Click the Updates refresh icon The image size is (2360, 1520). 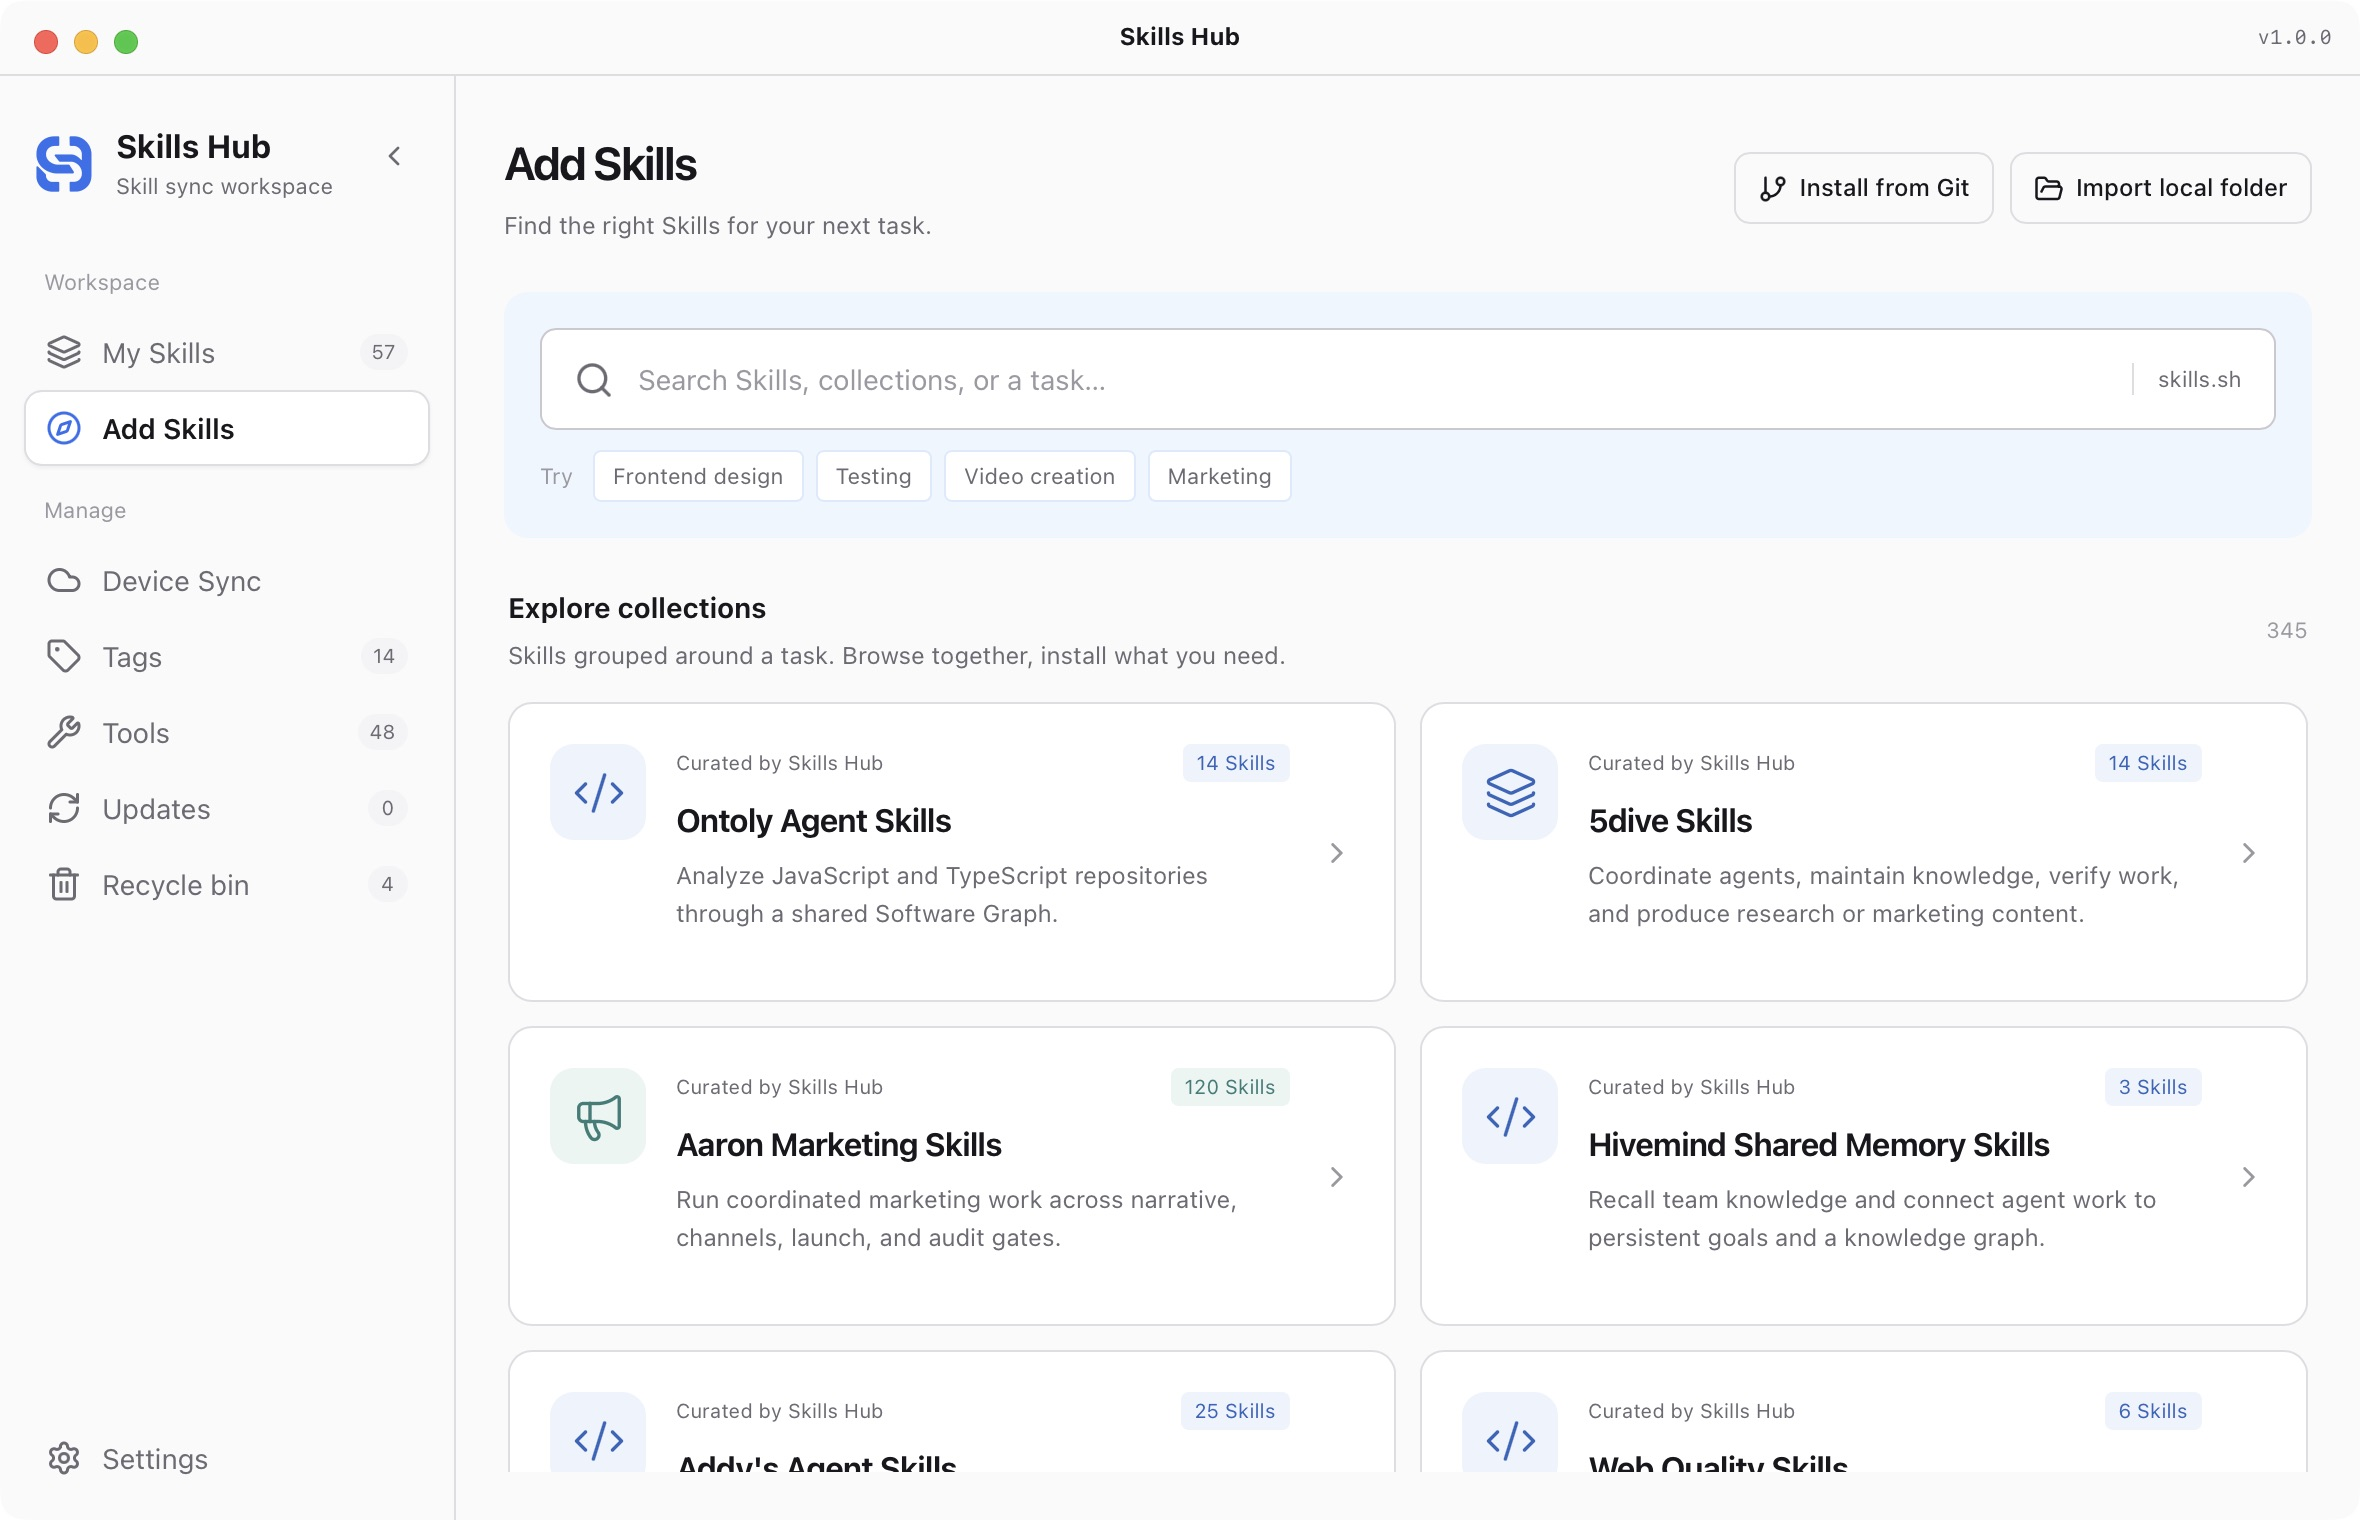[64, 809]
